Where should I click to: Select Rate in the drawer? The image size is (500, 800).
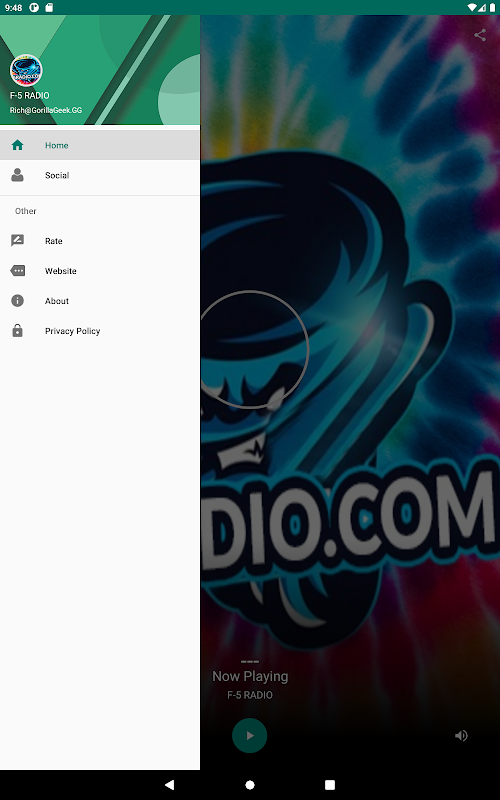pyautogui.click(x=99, y=241)
